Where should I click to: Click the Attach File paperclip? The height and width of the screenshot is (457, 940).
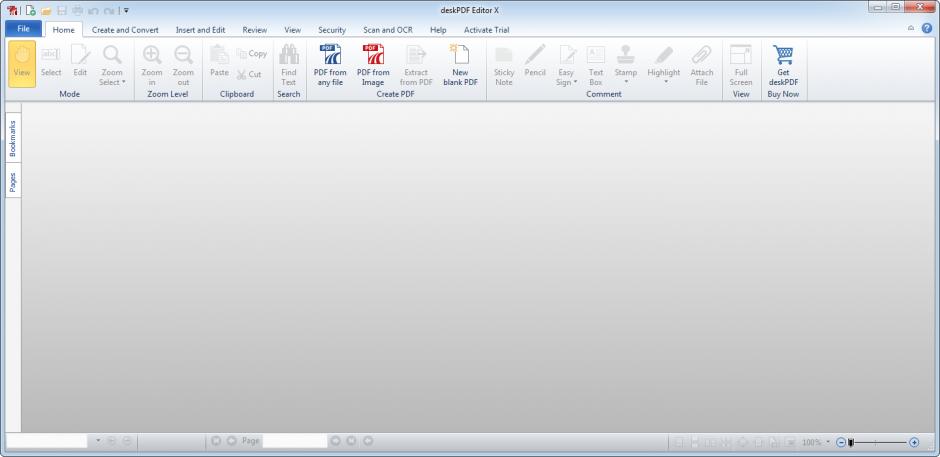click(701, 64)
